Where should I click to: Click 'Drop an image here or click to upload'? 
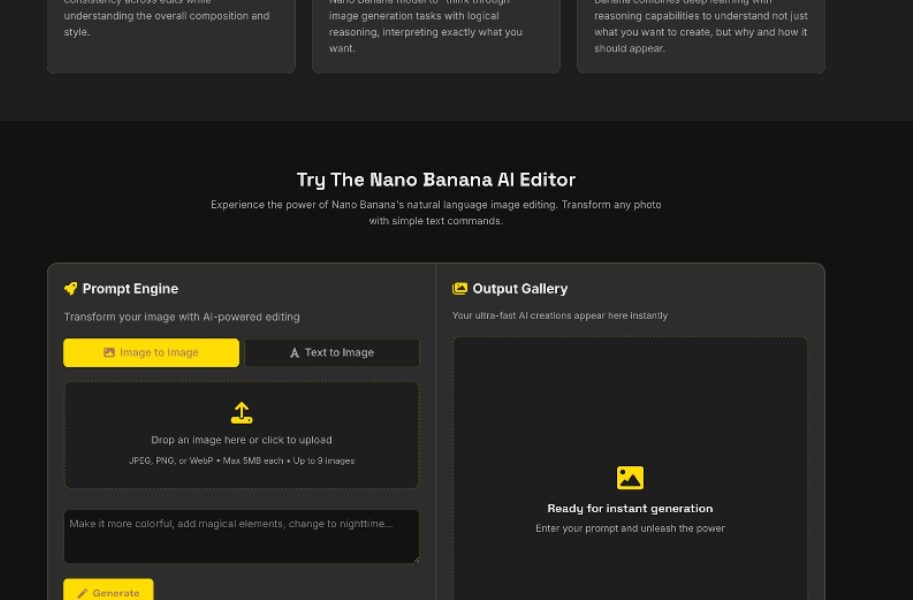click(241, 440)
